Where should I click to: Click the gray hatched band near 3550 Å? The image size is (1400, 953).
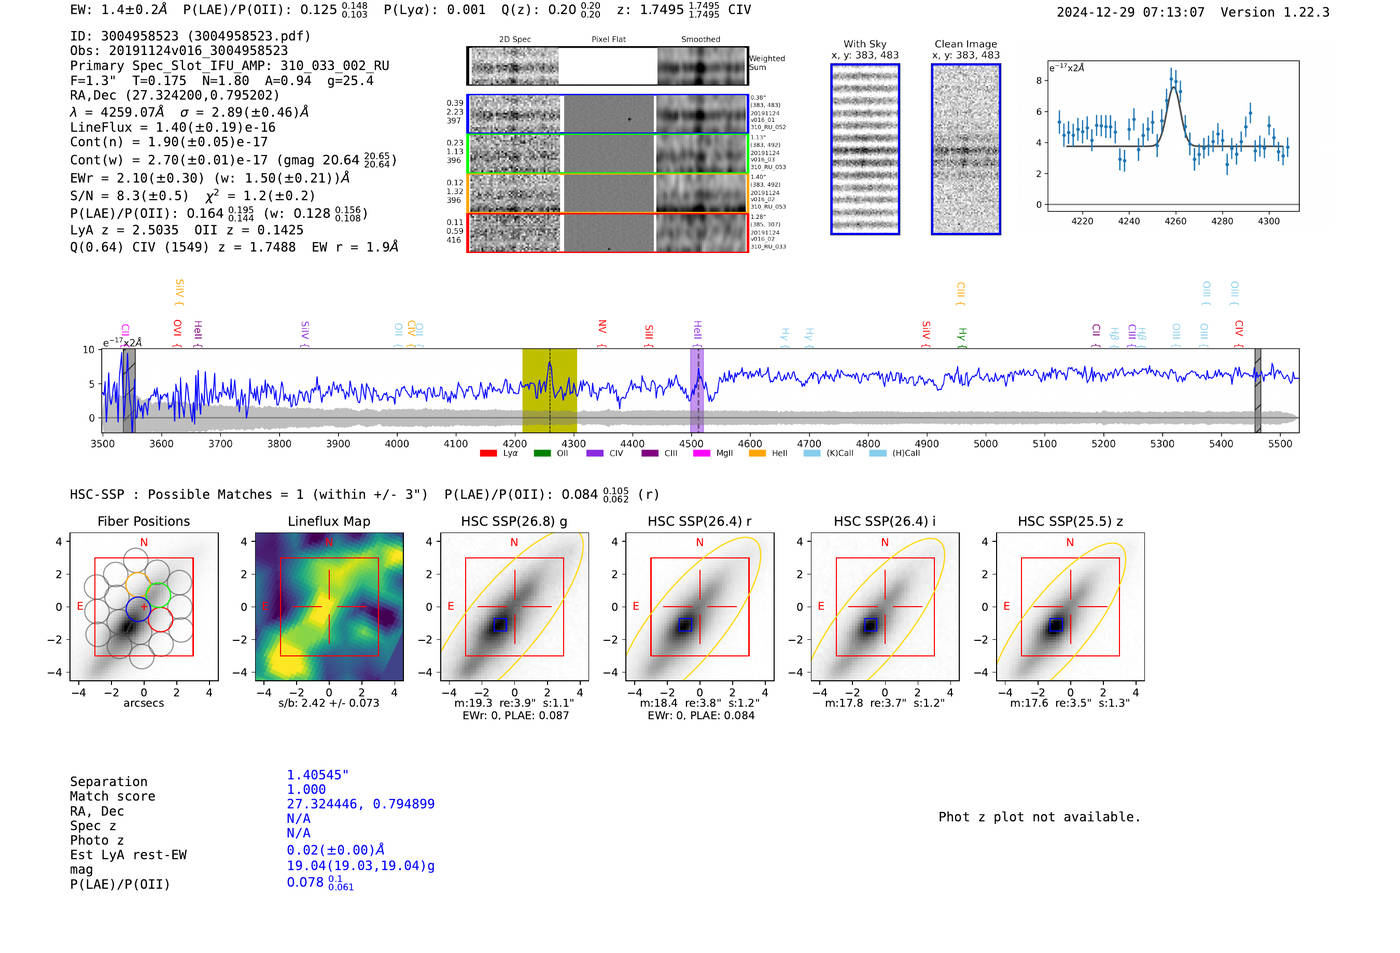pos(129,390)
